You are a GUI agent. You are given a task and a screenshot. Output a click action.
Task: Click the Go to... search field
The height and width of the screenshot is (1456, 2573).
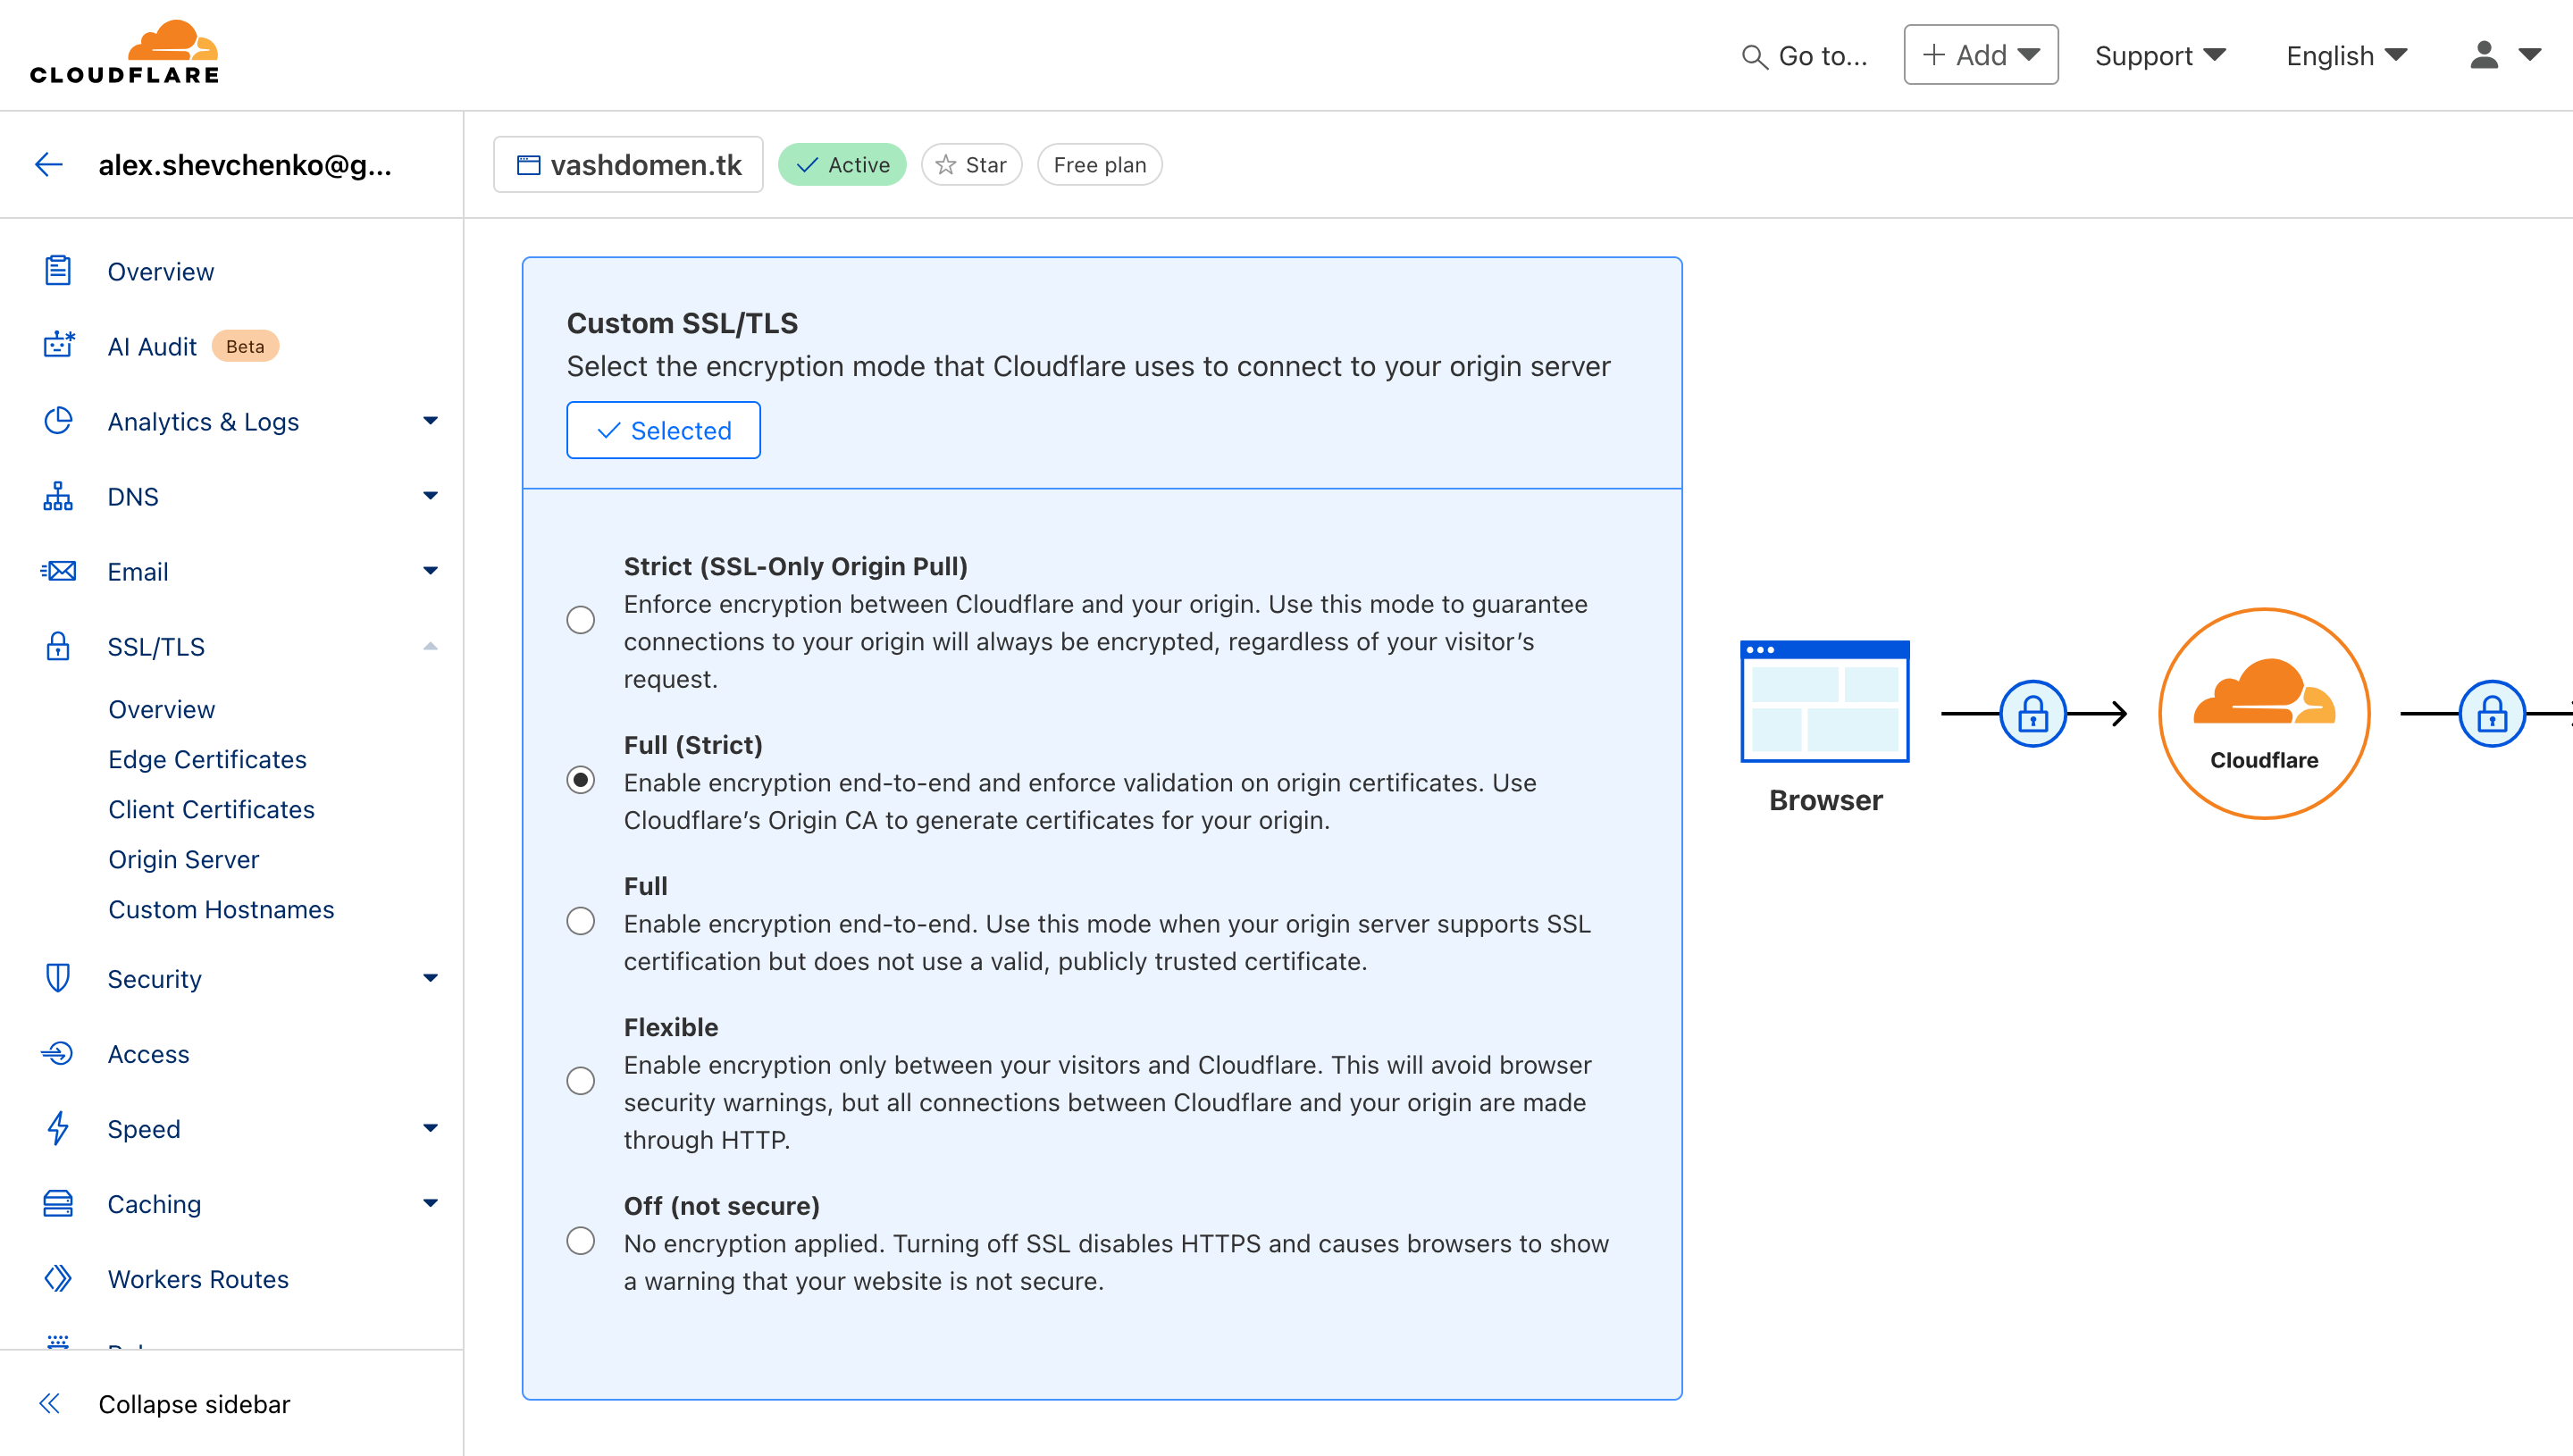click(1804, 56)
